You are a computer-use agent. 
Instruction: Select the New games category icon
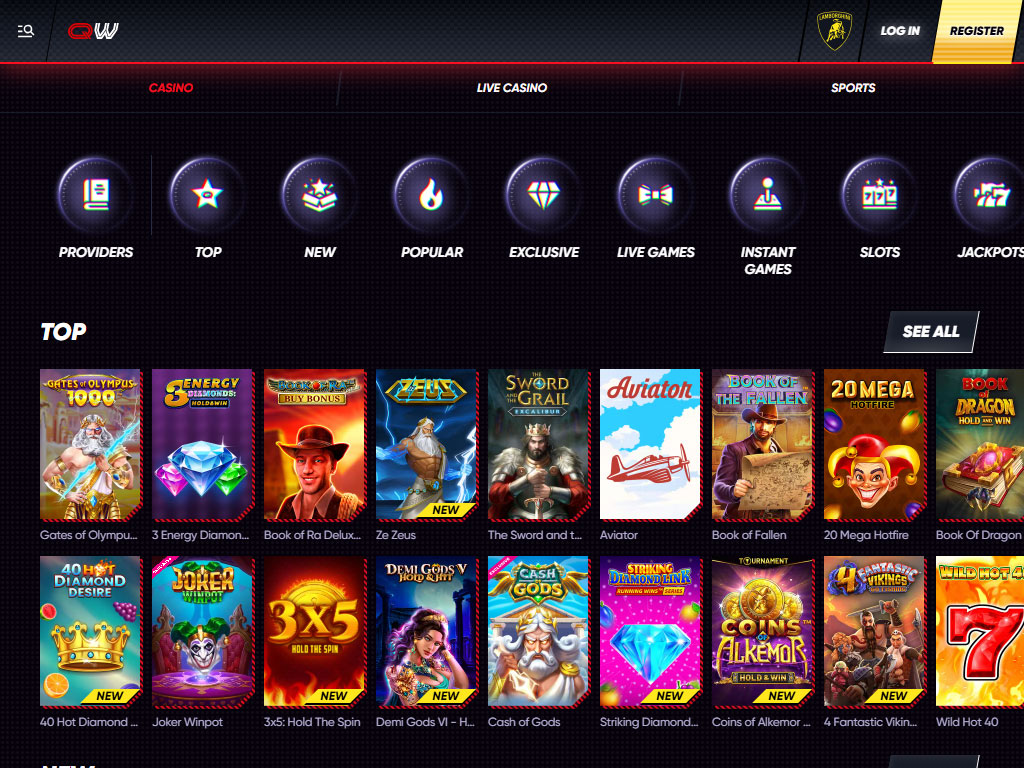tap(319, 194)
